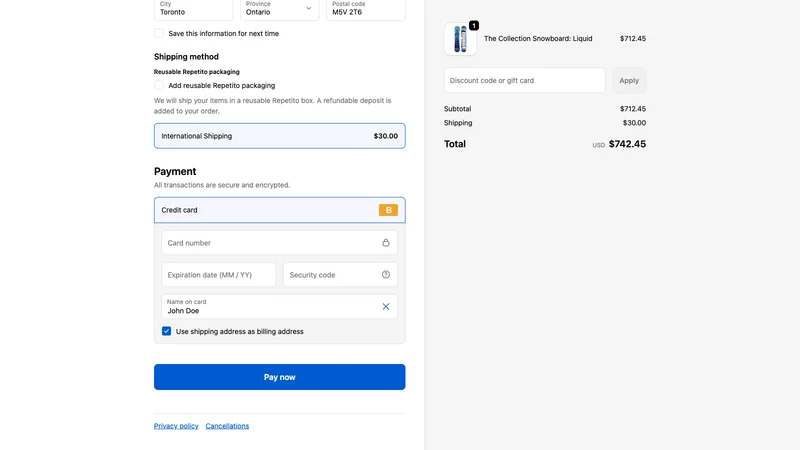This screenshot has width=800, height=450.
Task: Click the City field showing Toronto
Action: (193, 9)
